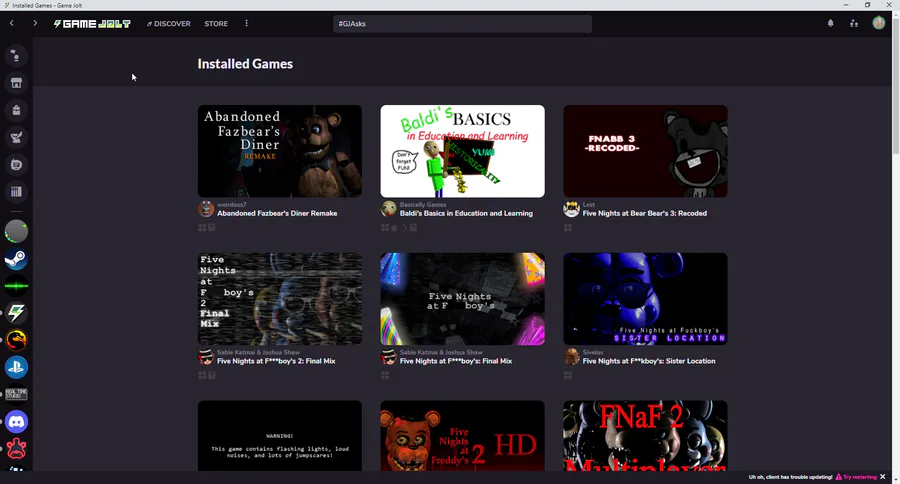Open Five Nights at Freddy's 2 HD thumbnail

[462, 436]
